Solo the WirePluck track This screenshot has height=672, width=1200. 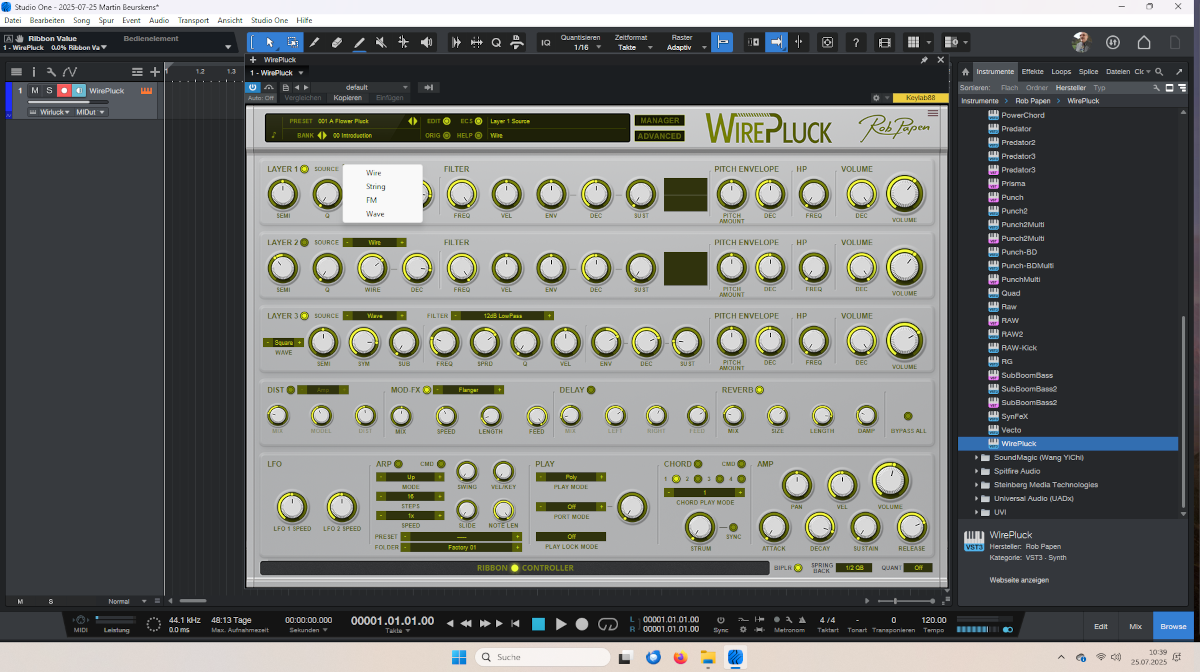click(x=49, y=91)
